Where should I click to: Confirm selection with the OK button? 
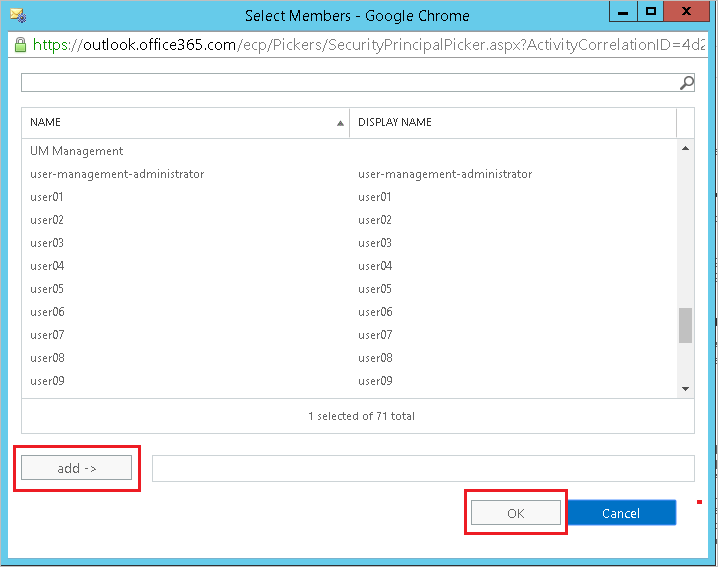click(515, 513)
